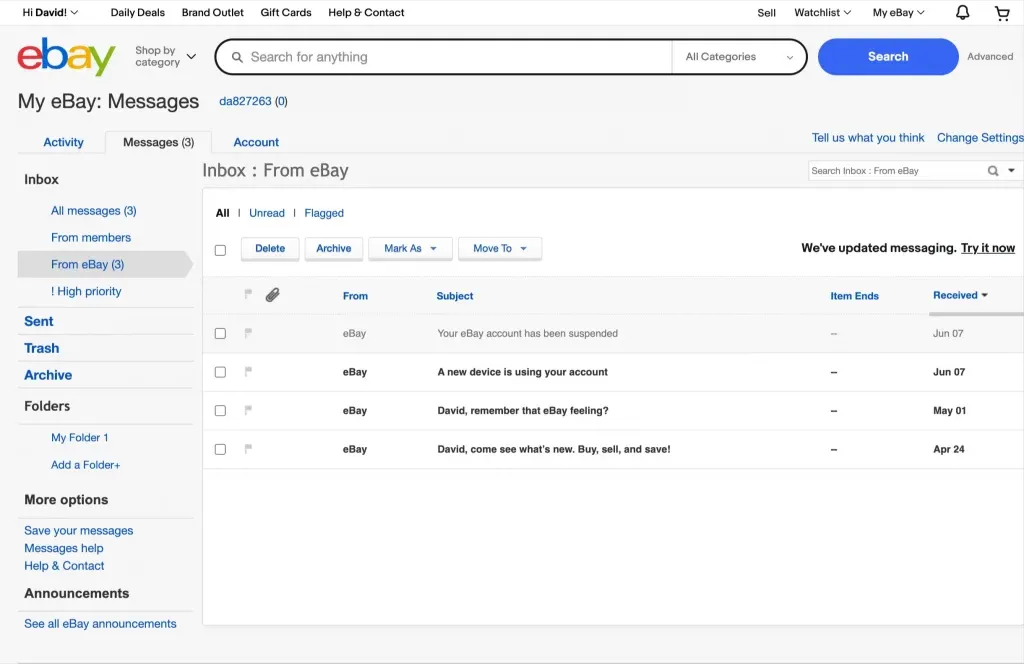Check the 'David, come see what's new' message checkbox
The height and width of the screenshot is (664, 1024).
[x=220, y=449]
